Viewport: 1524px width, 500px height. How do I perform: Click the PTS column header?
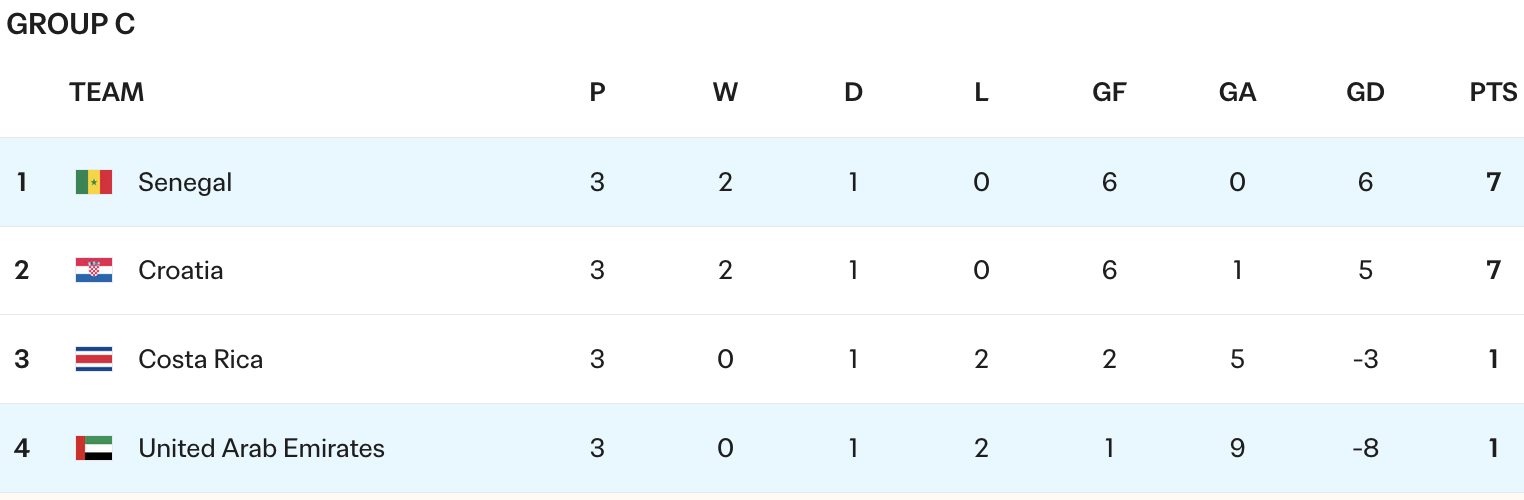coord(1493,93)
